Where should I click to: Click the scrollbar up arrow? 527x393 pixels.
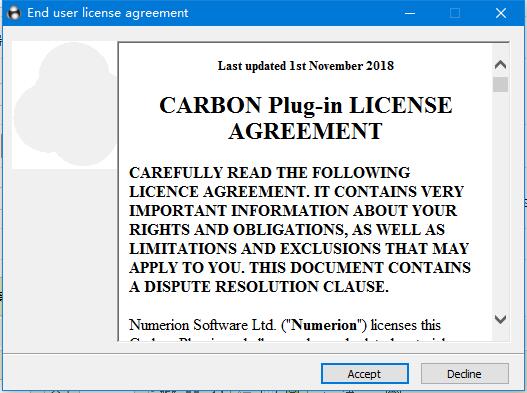500,65
